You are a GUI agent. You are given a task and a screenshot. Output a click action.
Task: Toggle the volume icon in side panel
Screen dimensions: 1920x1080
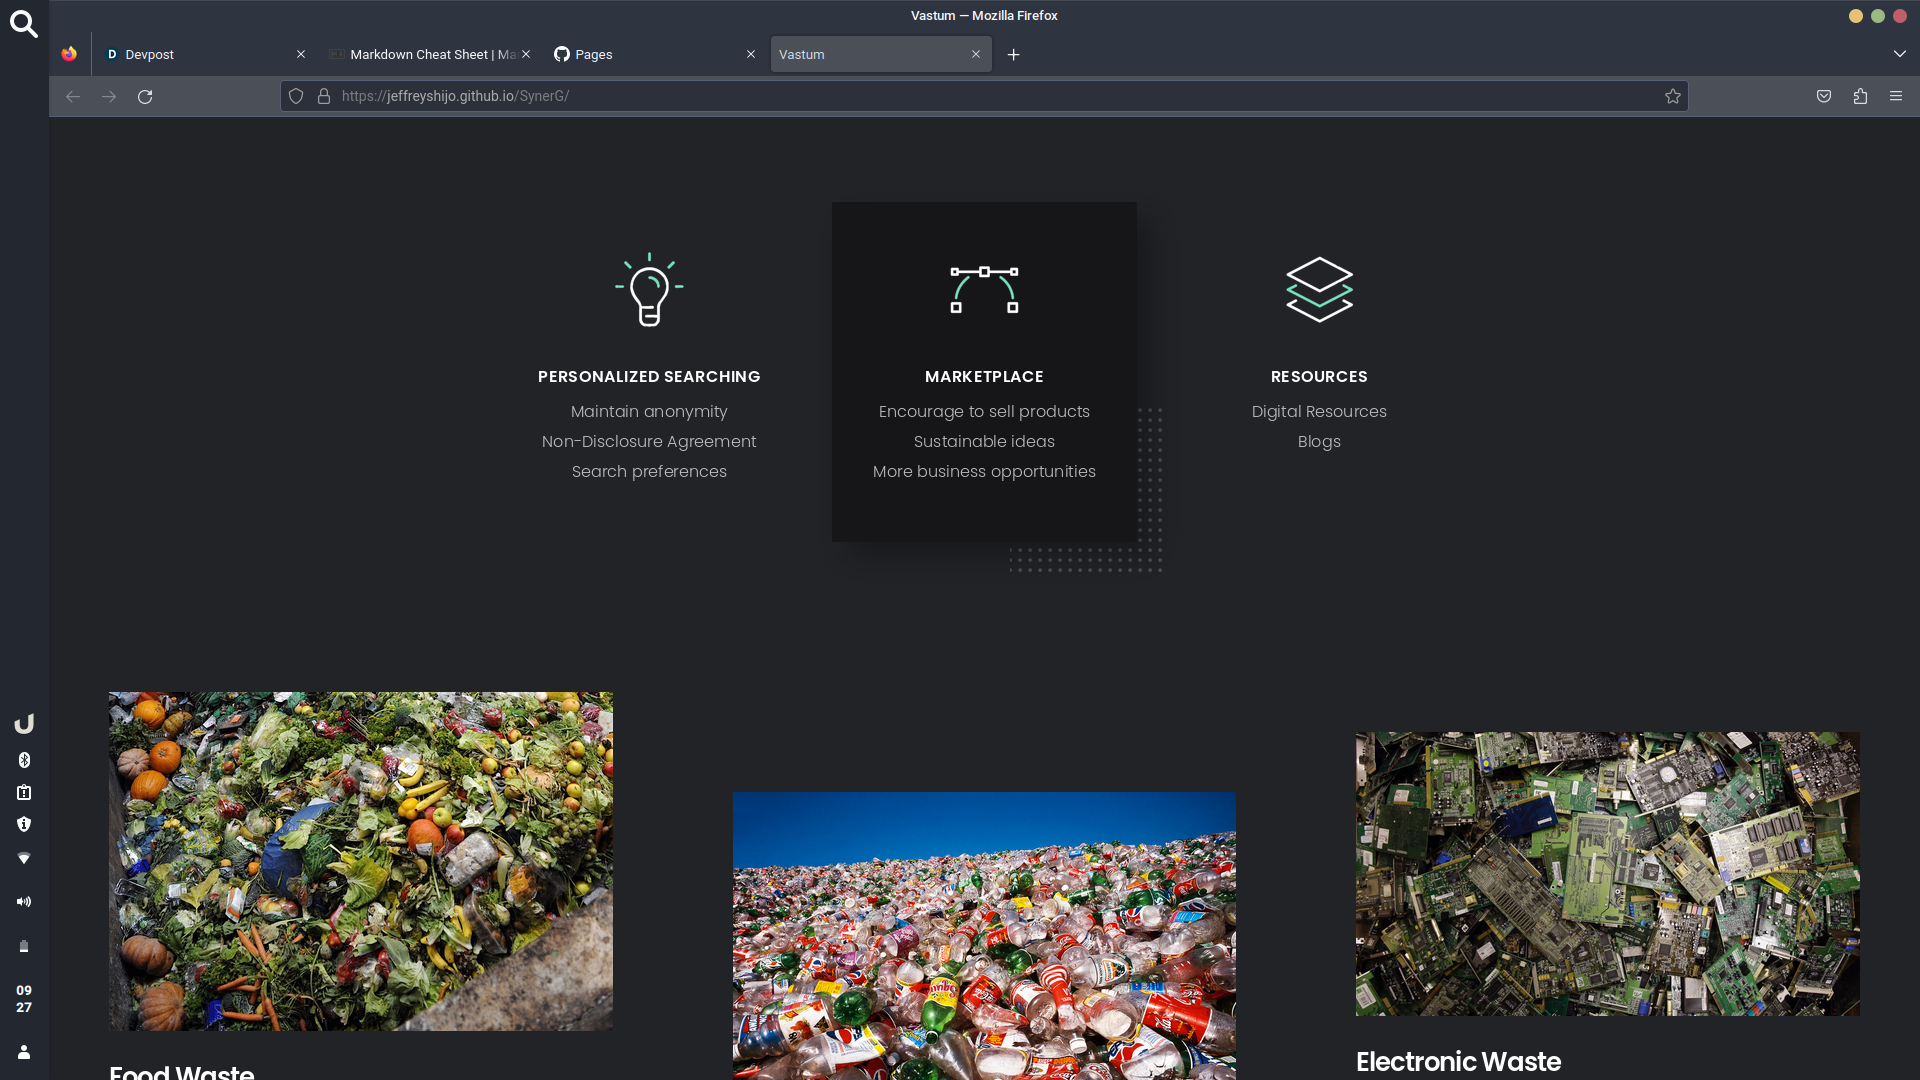coord(24,902)
